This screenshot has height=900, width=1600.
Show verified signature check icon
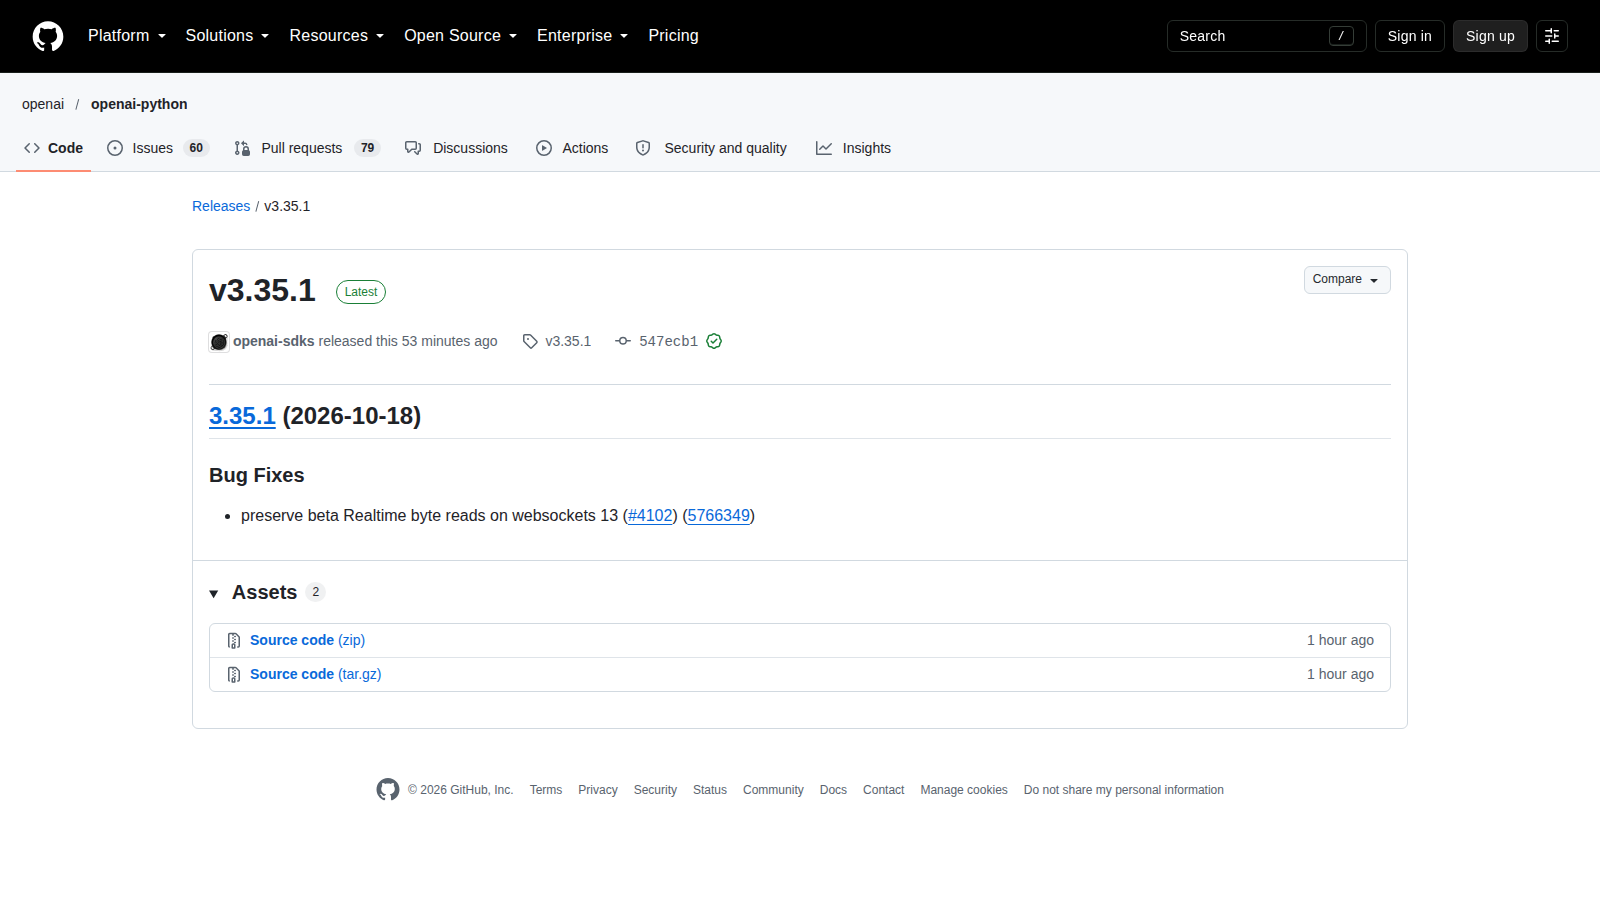[x=714, y=341]
